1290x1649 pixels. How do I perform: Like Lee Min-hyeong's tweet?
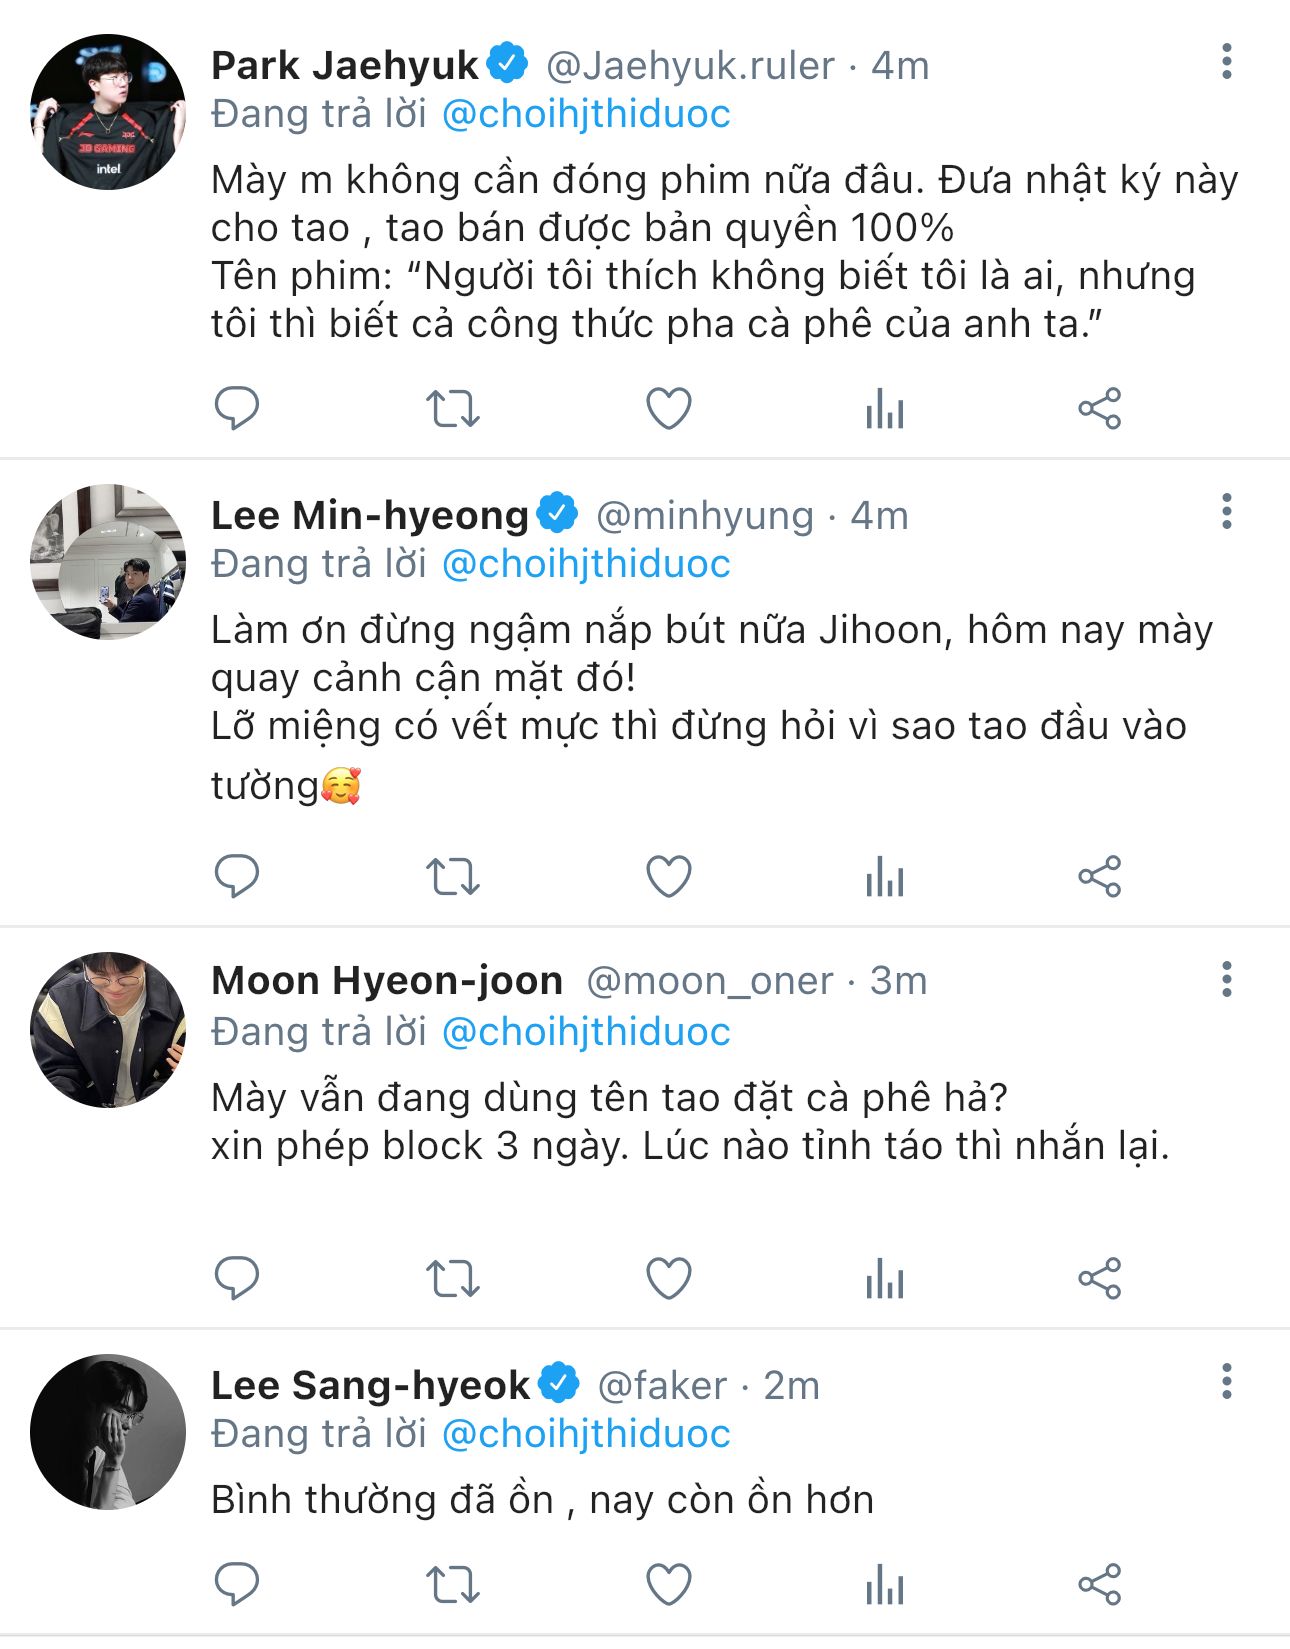(x=668, y=877)
